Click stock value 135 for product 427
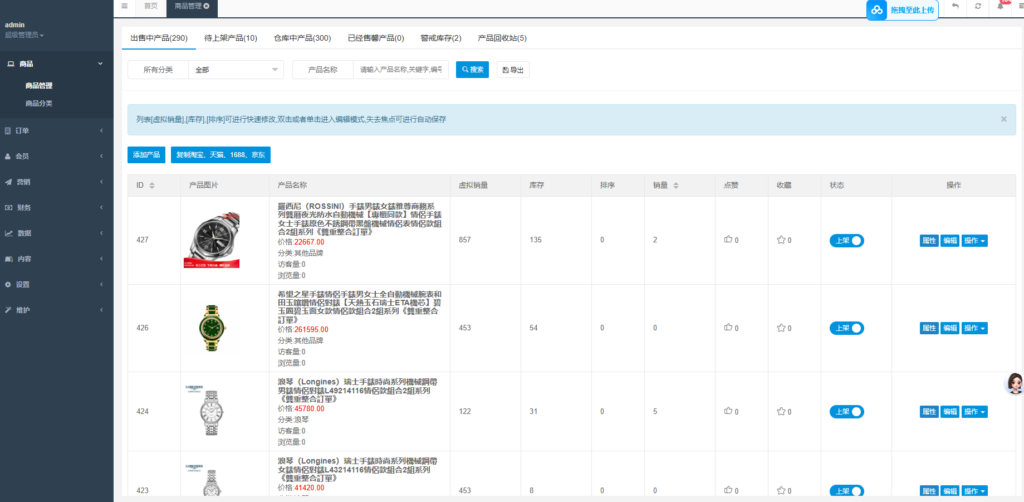The image size is (1024, 502). [536, 240]
